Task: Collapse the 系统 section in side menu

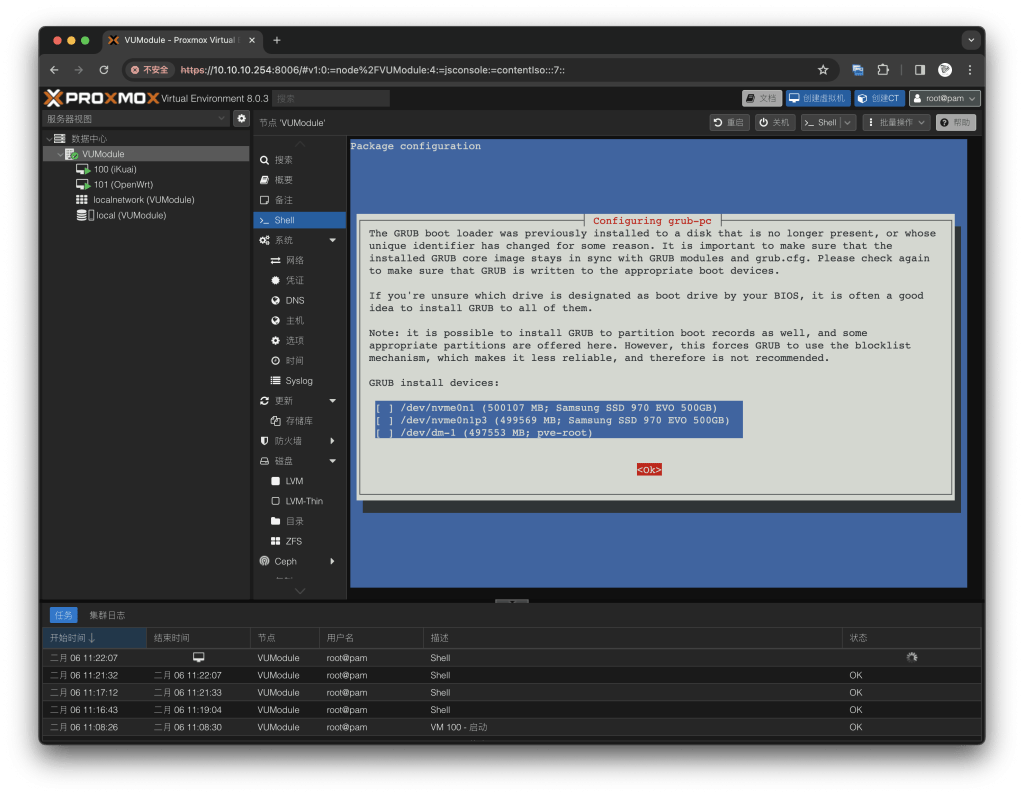Action: tap(332, 240)
